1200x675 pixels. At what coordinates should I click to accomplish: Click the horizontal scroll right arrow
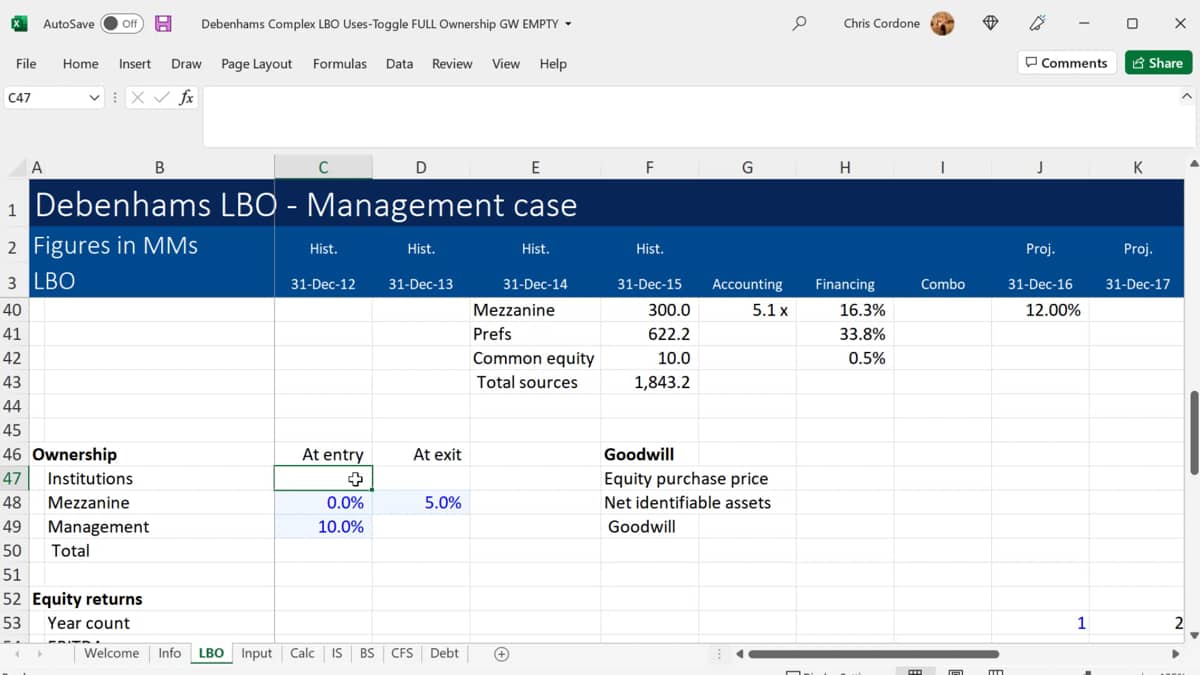coord(1176,654)
